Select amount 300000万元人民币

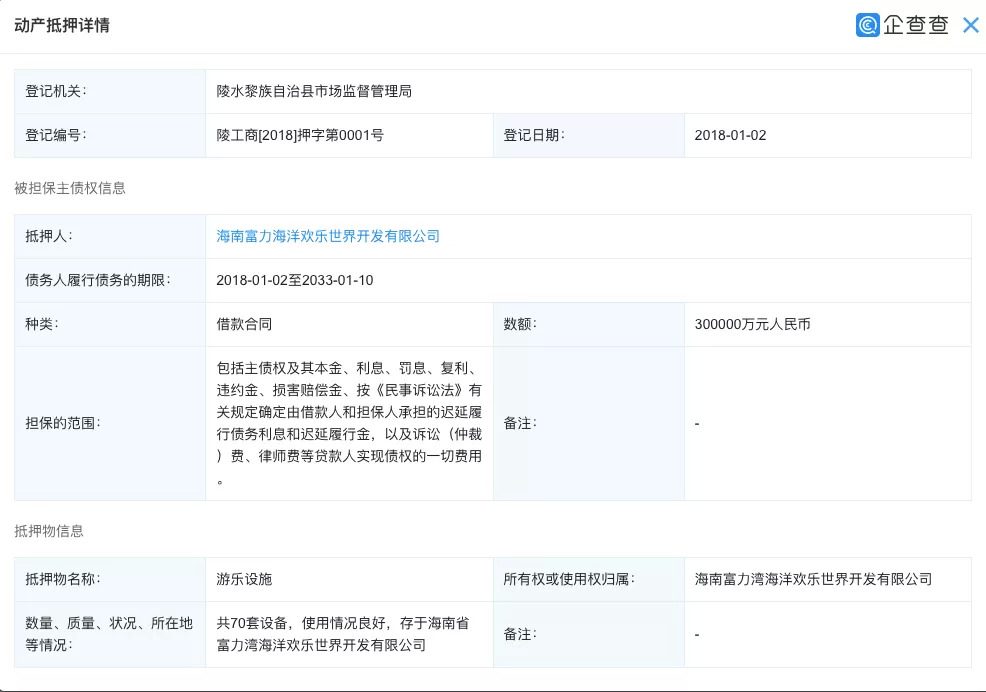[x=752, y=324]
